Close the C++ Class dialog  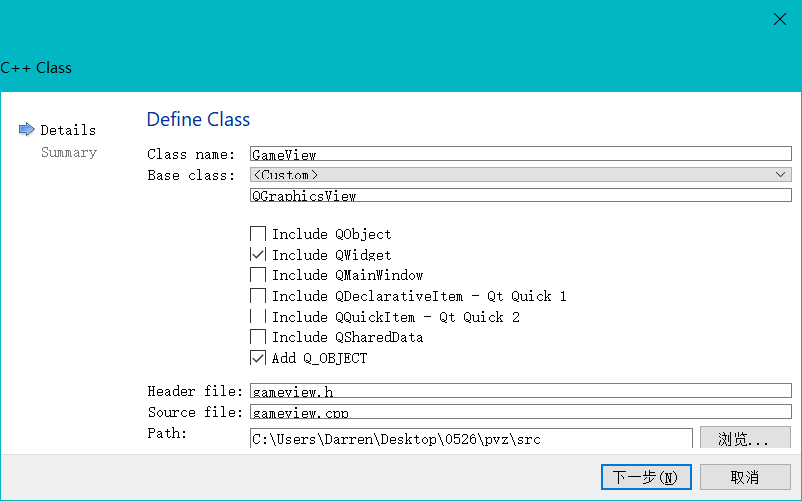pos(779,19)
